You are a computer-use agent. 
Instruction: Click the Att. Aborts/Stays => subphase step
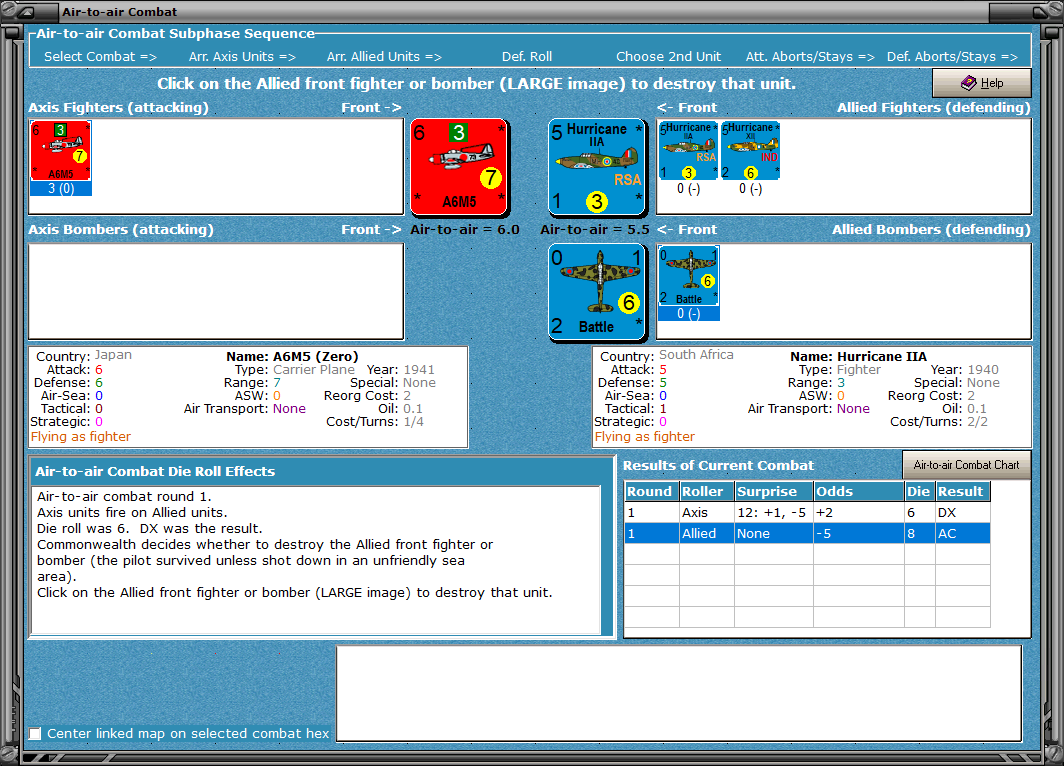click(810, 57)
